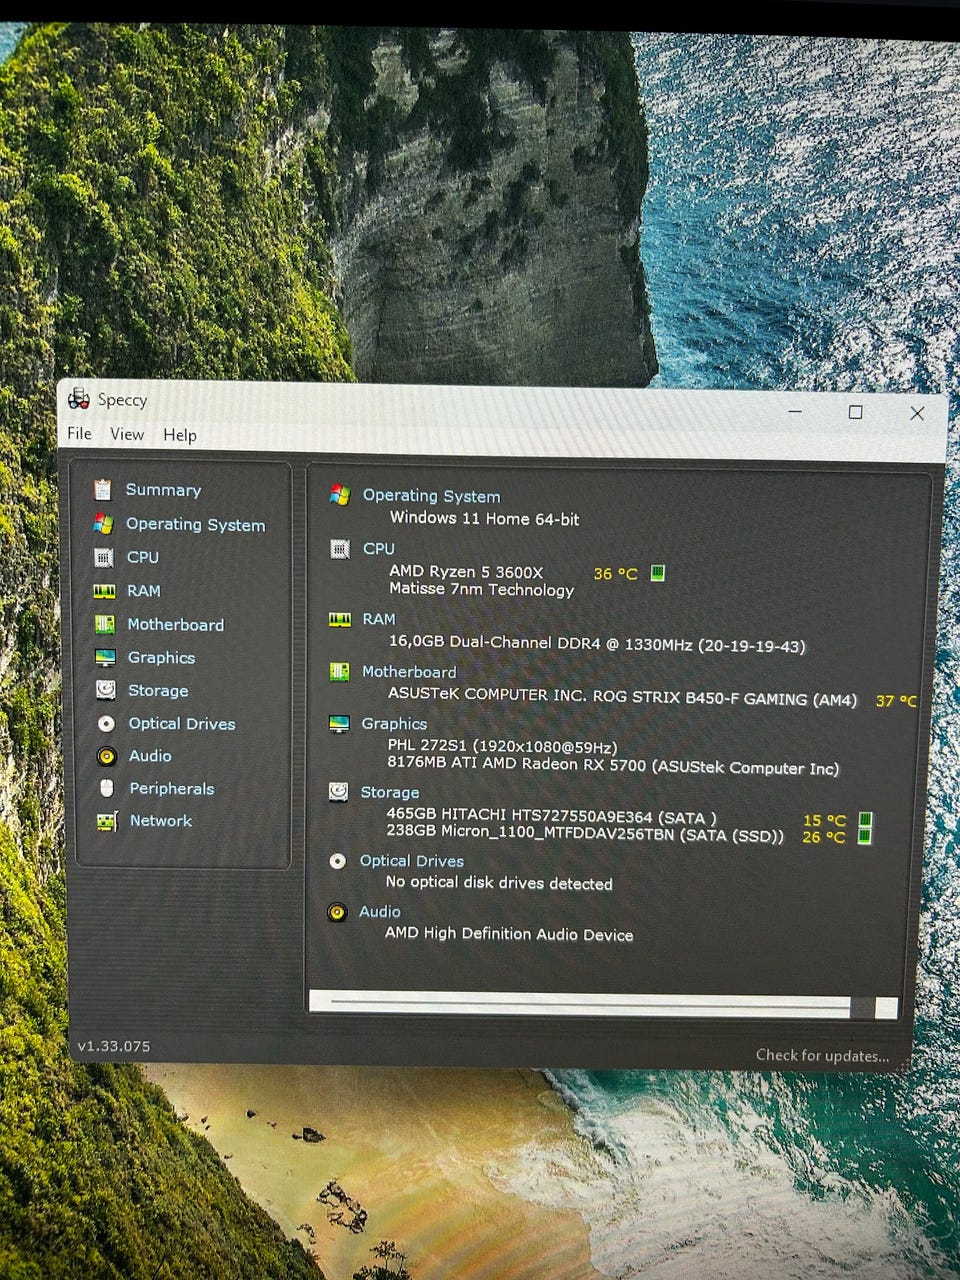Open the Help menu
Screen dimensions: 960x1280
[180, 435]
